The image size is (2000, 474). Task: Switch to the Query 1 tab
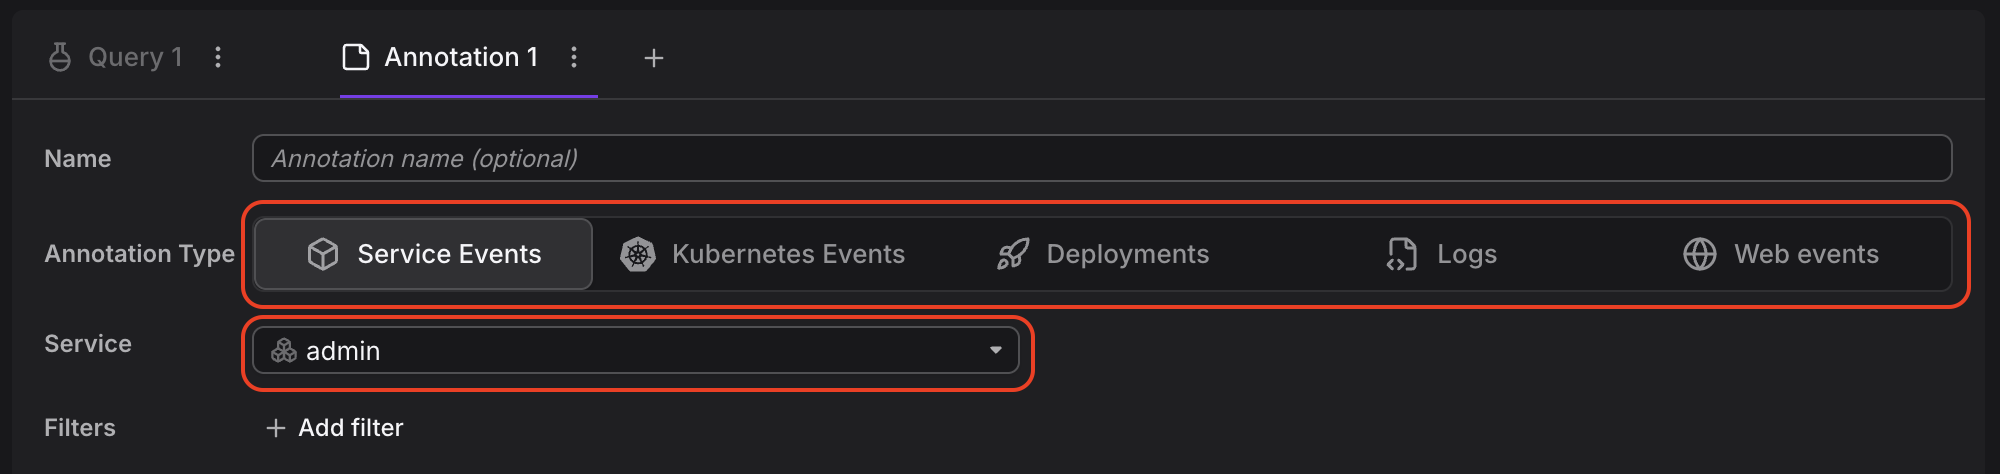(x=135, y=57)
